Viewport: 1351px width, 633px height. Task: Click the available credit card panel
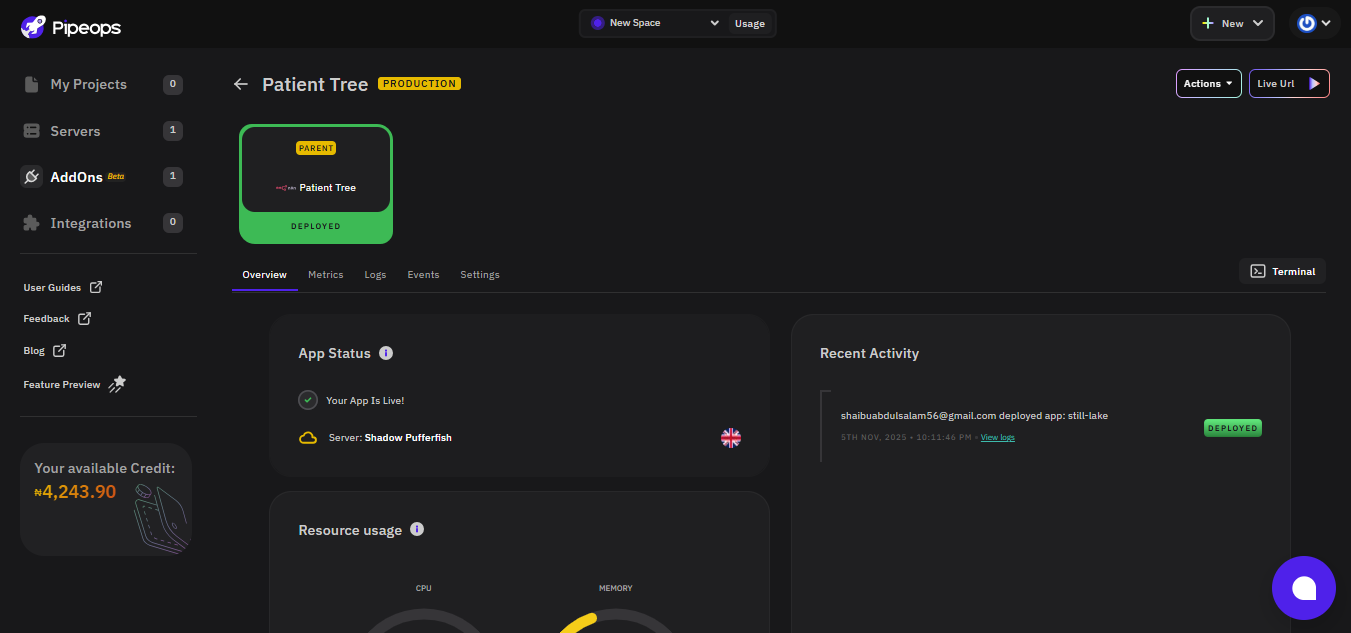pyautogui.click(x=106, y=499)
